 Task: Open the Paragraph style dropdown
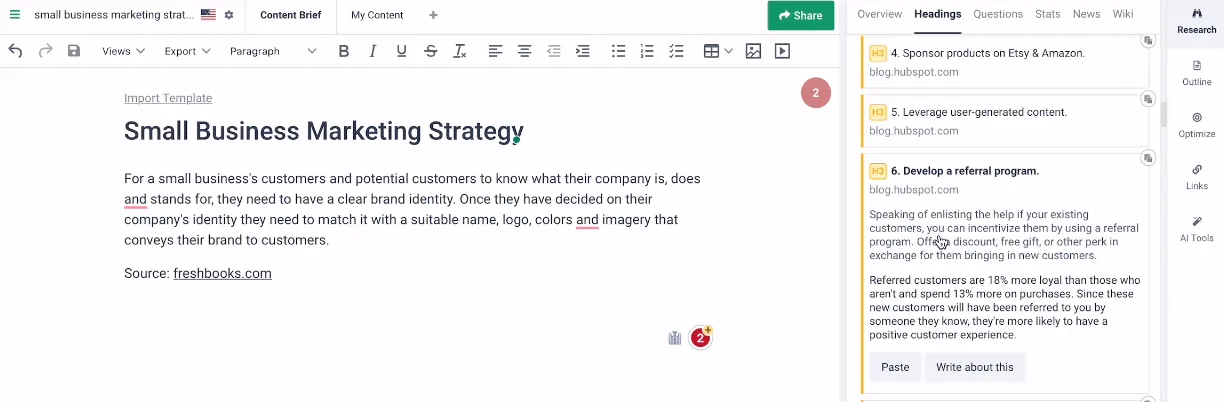[272, 51]
